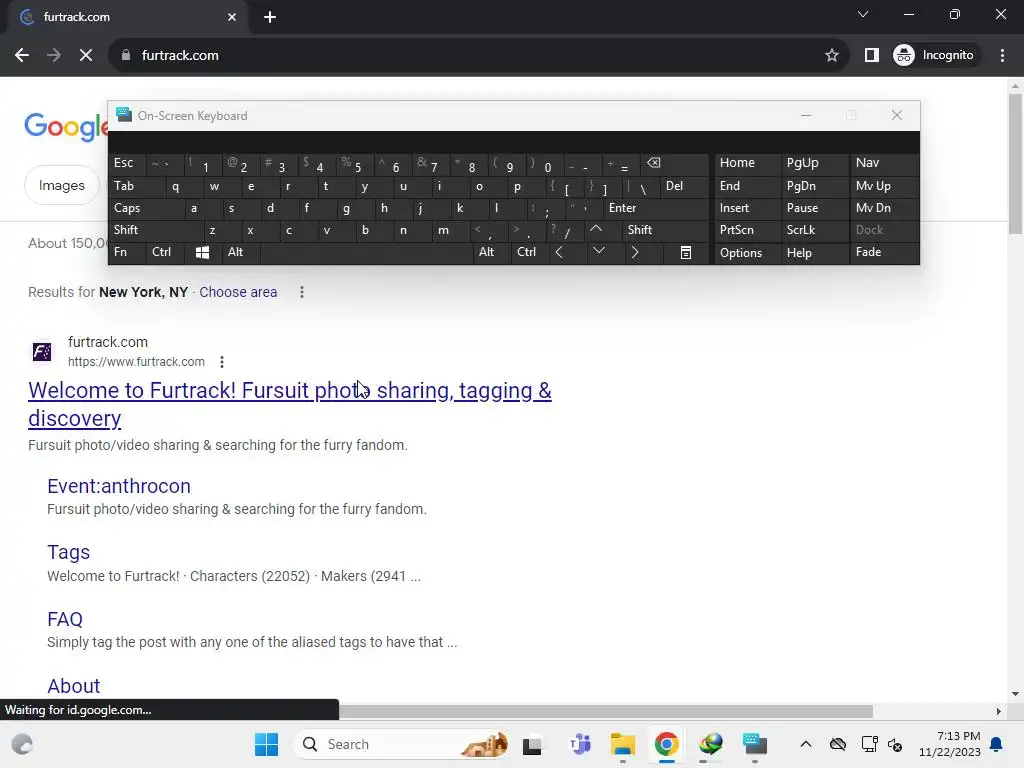Screen dimensions: 1024x768
Task: Bookmark this page with the star icon
Action: pos(831,56)
